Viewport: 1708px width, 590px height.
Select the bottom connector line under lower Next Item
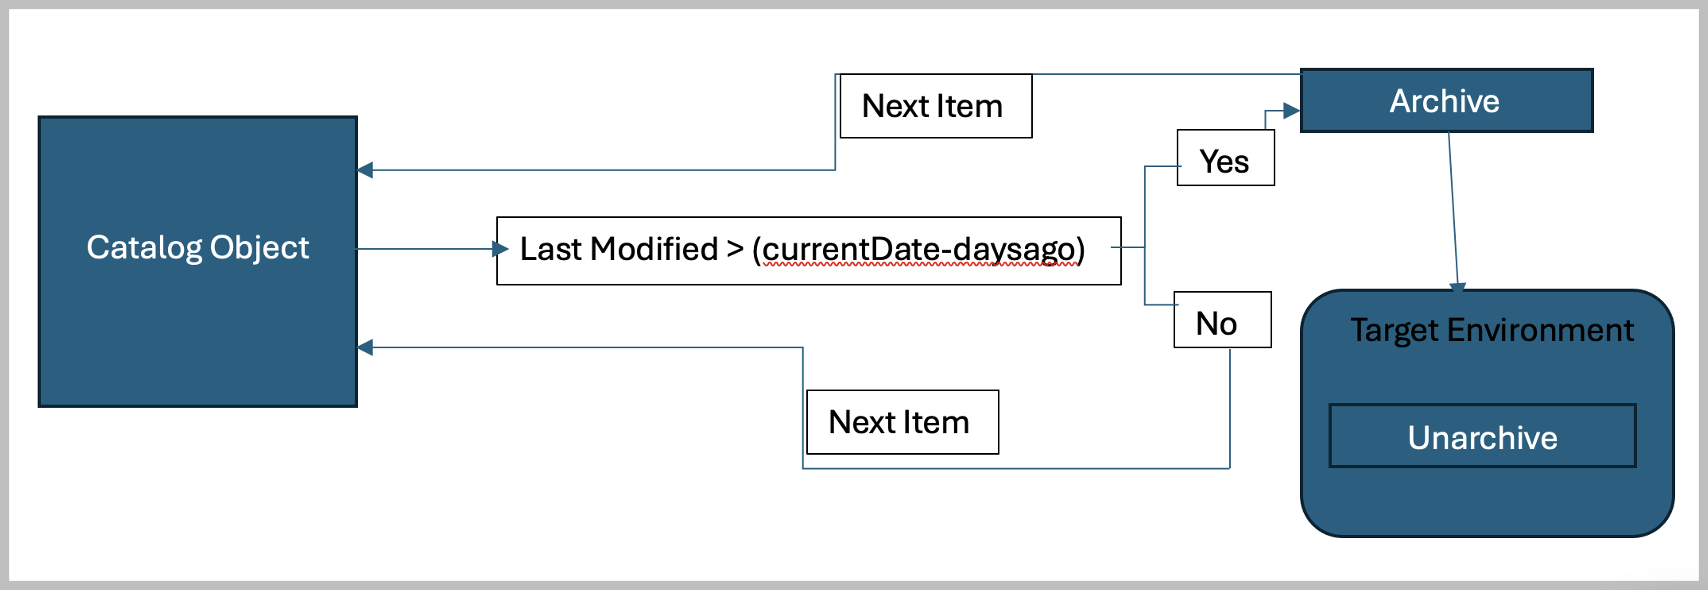point(1015,468)
